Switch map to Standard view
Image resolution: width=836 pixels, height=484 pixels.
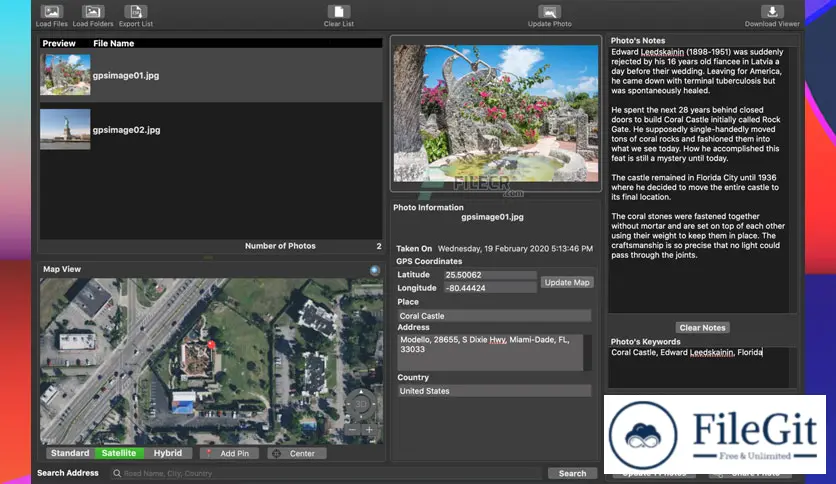point(70,453)
